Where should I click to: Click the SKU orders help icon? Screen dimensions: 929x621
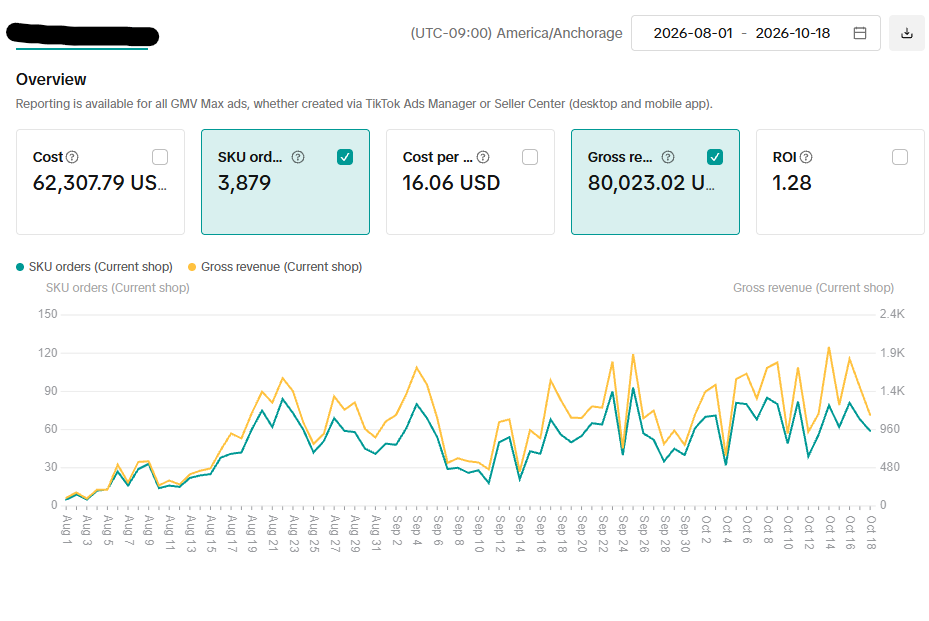coord(298,157)
